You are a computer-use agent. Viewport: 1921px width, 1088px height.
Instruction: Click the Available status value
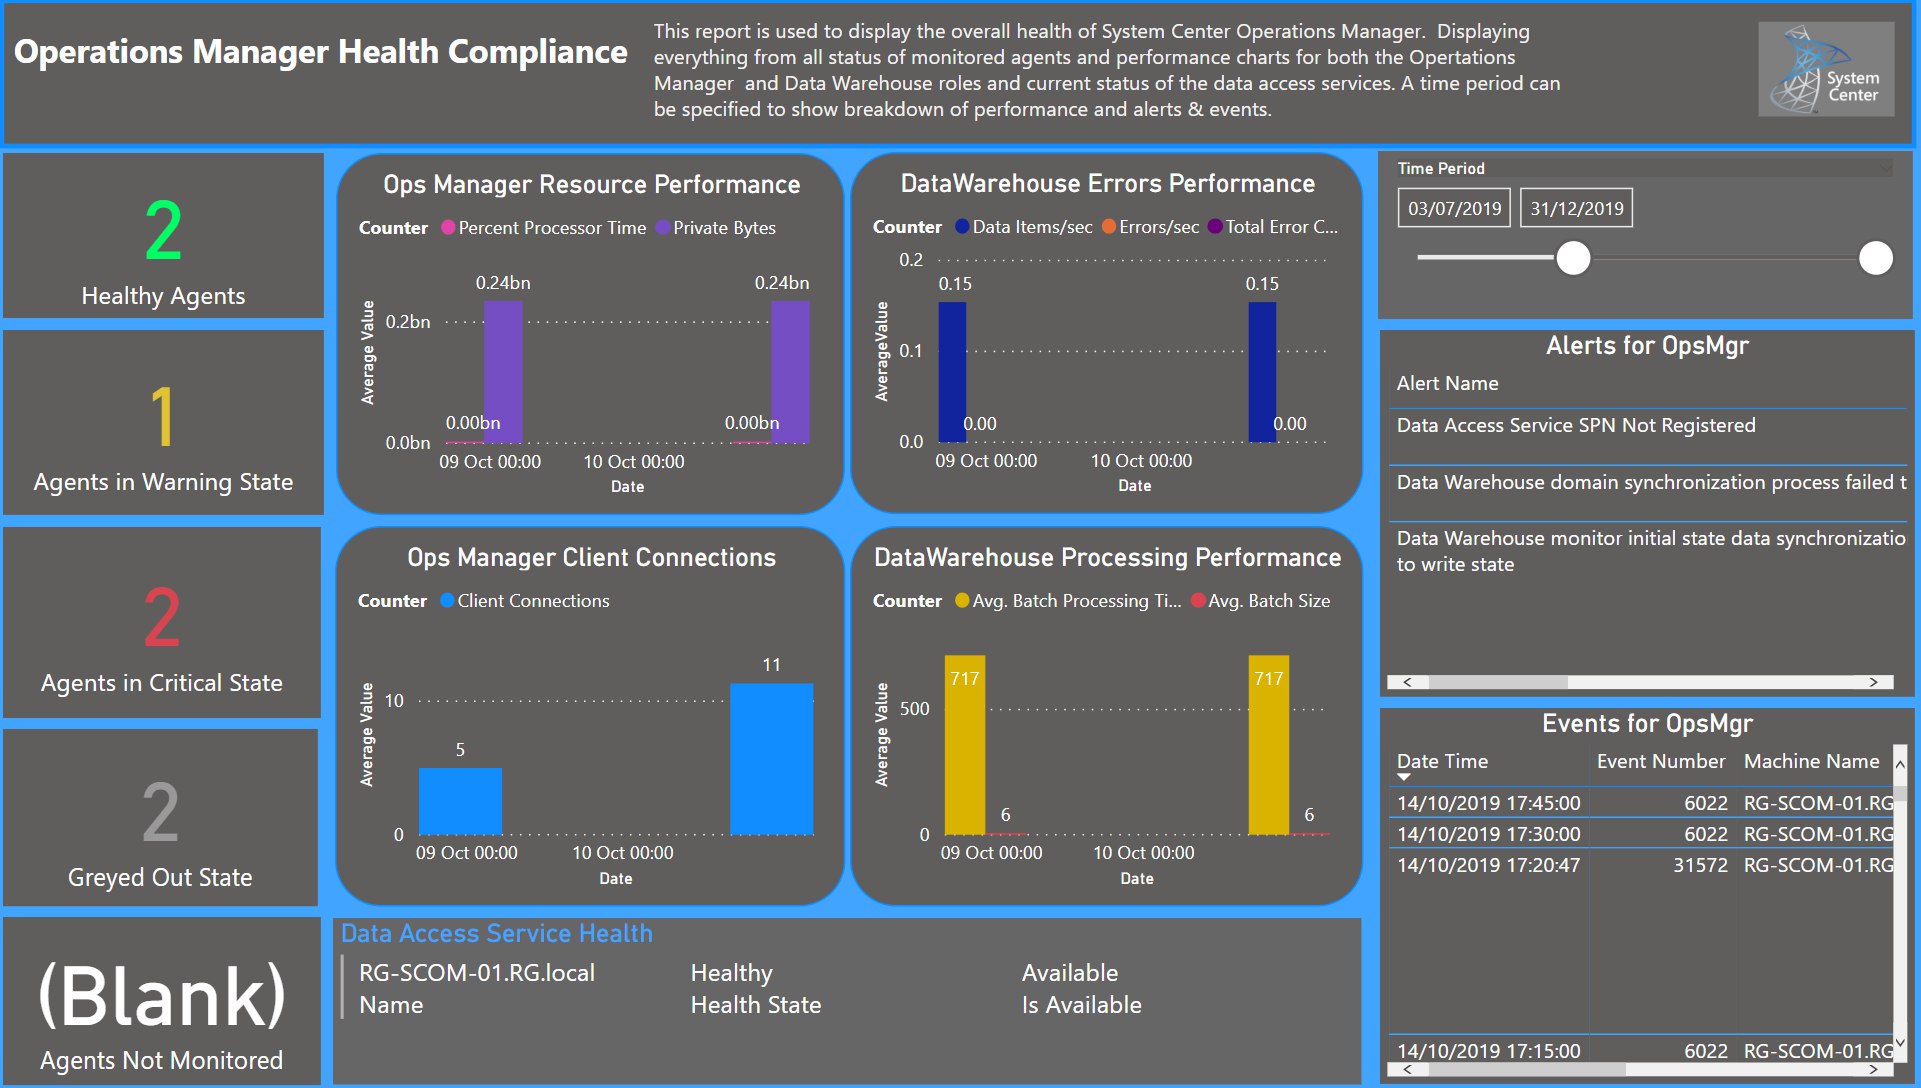click(1070, 973)
